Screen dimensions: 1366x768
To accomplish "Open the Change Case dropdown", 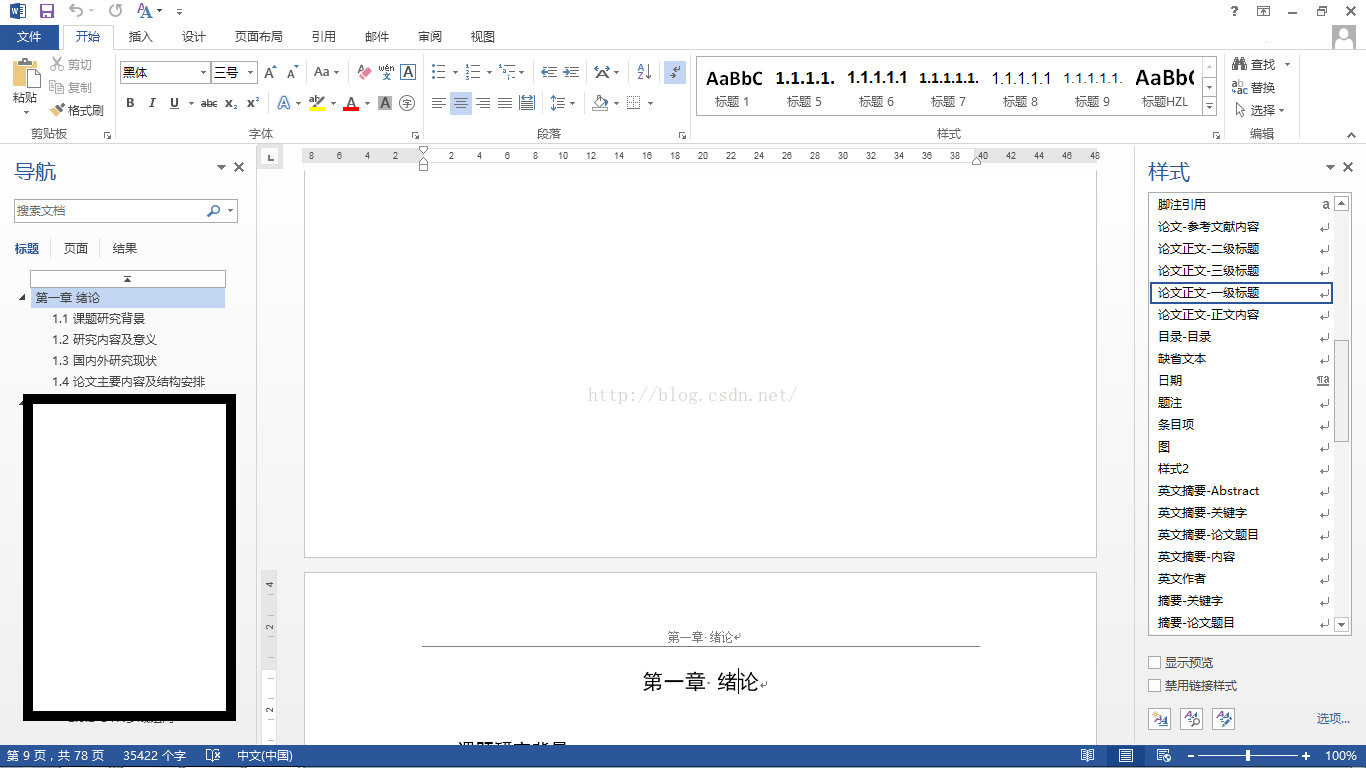I will tap(326, 72).
